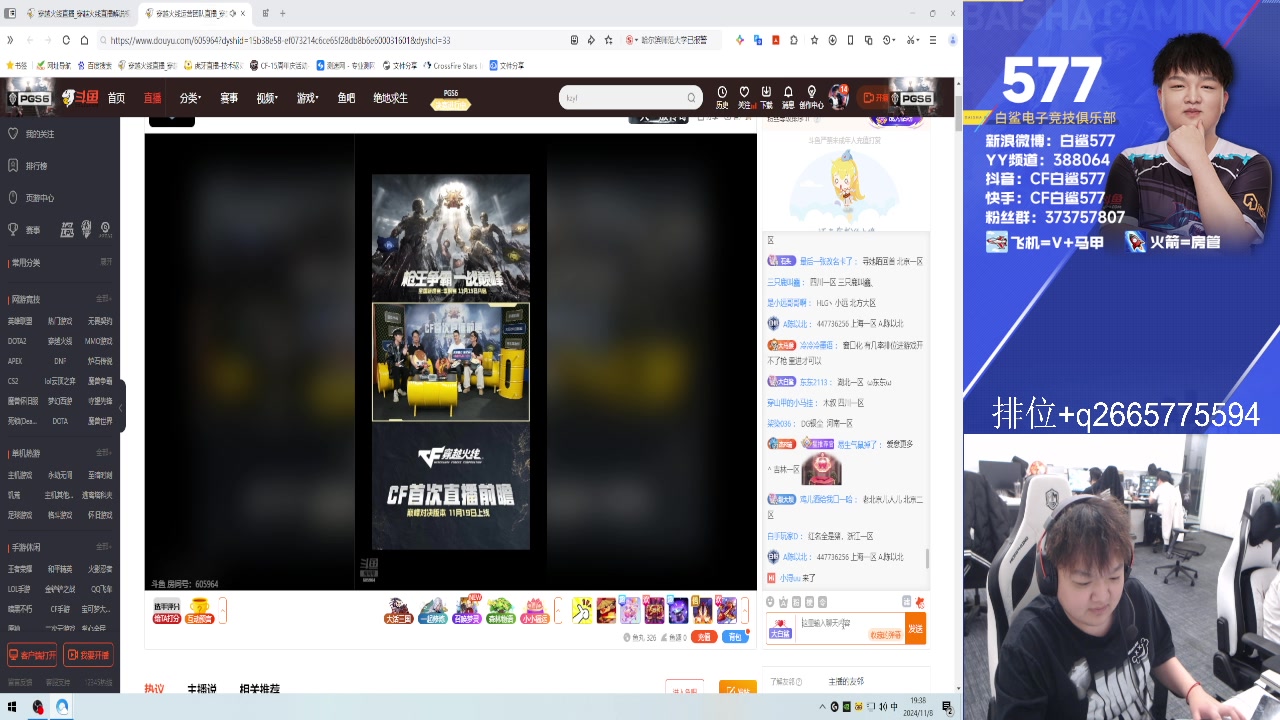Image resolution: width=1280 pixels, height=720 pixels.
Task: Expand the gift list arrow beside 小小福运
Action: tap(558, 610)
